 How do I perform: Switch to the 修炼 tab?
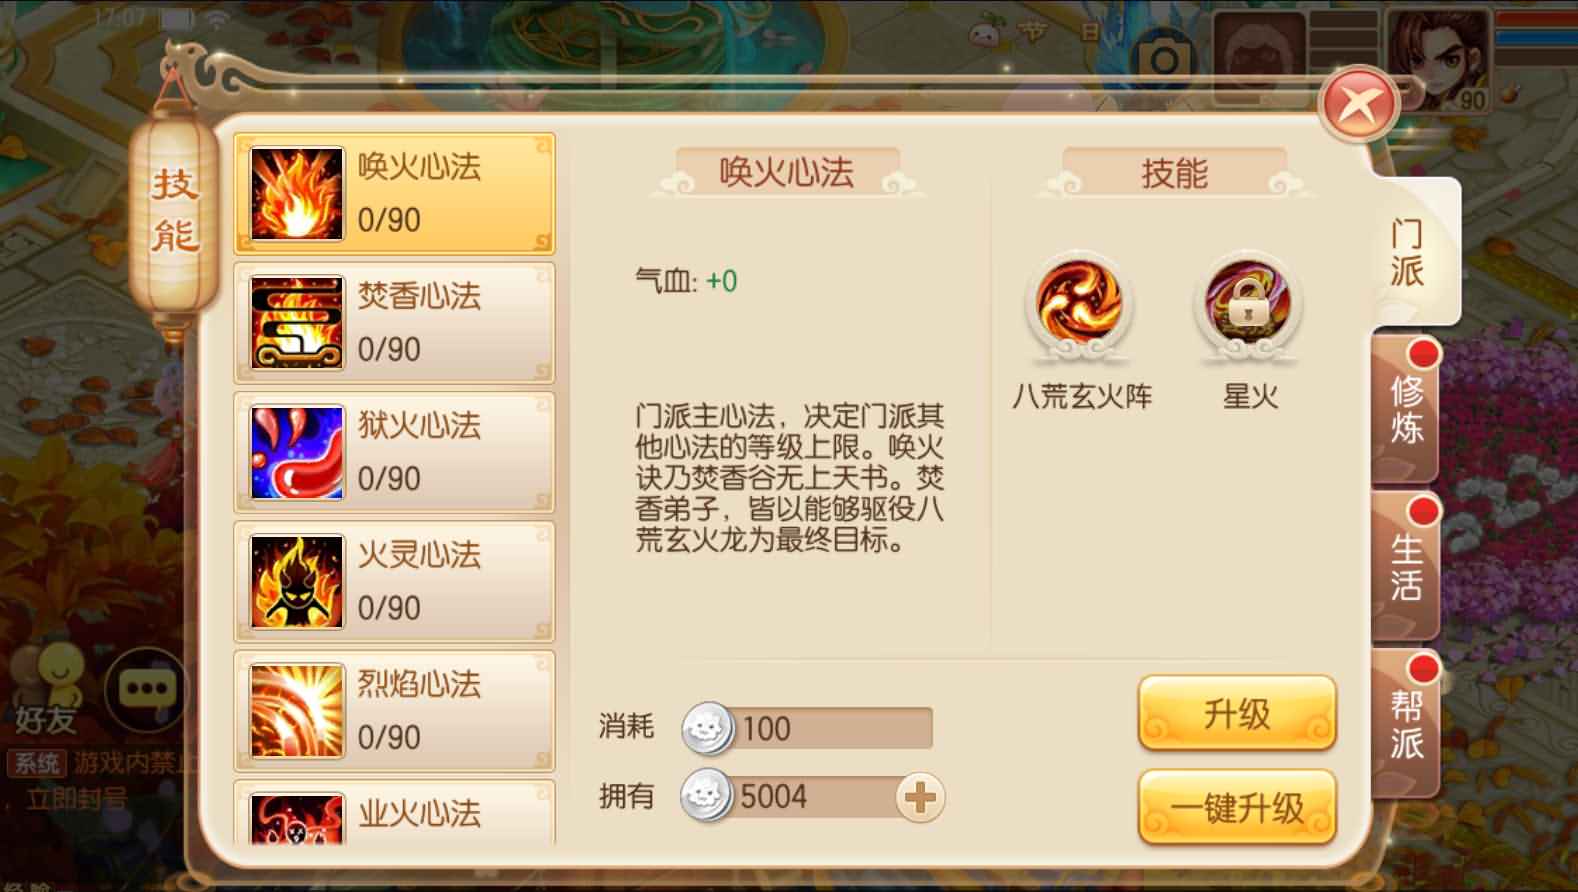[x=1406, y=410]
